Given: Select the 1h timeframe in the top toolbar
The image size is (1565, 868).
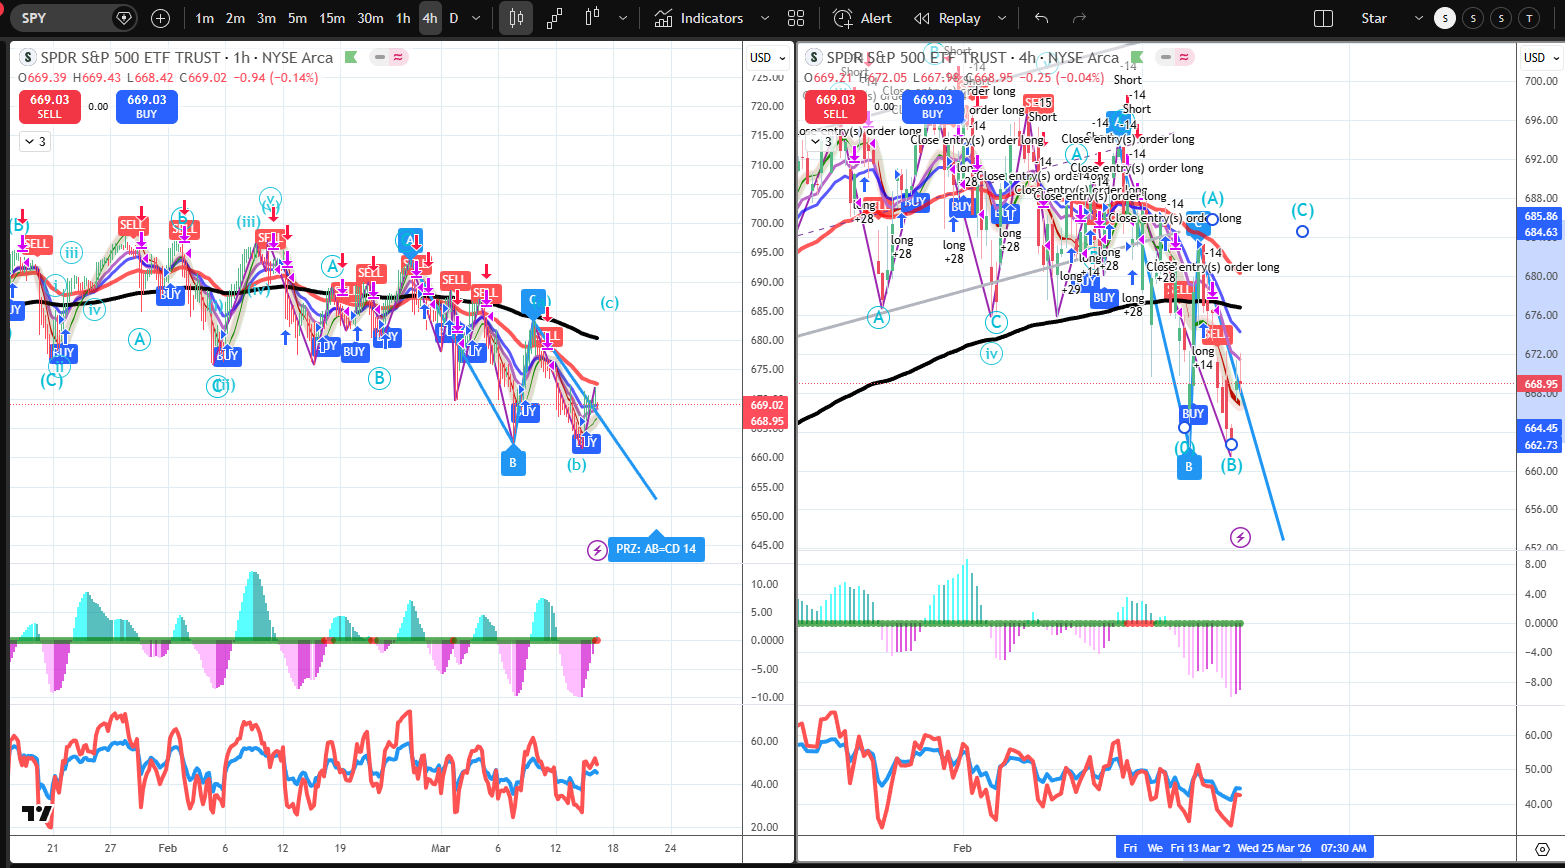Looking at the screenshot, I should [x=402, y=18].
